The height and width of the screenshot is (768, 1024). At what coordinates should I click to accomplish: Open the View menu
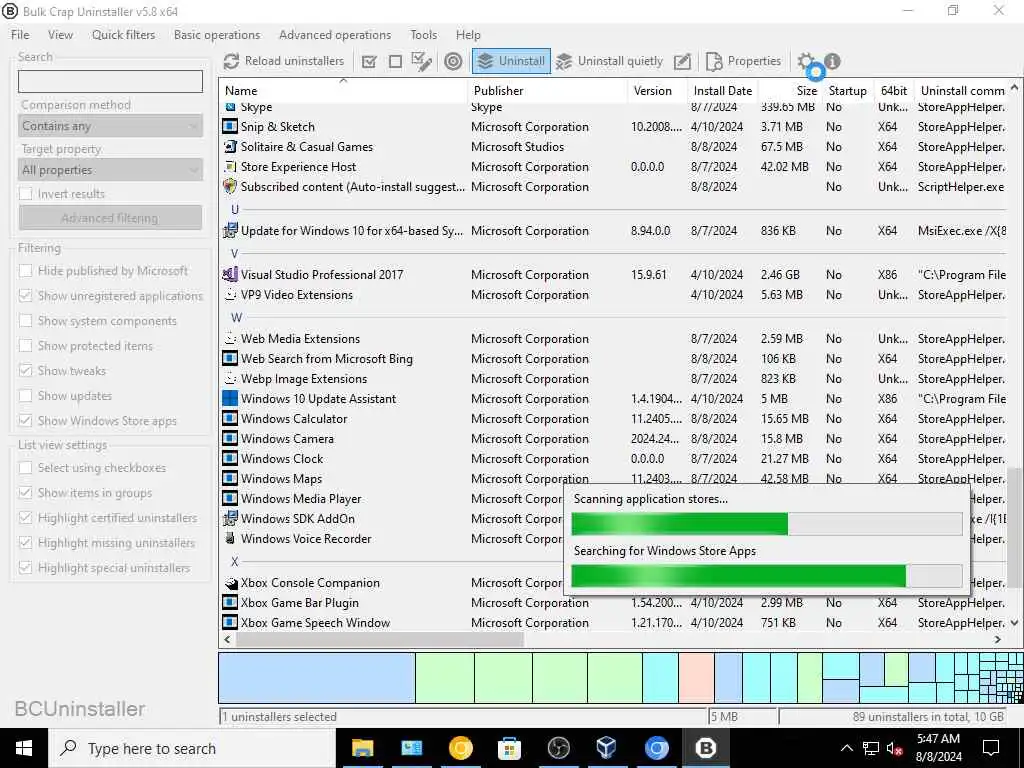60,35
